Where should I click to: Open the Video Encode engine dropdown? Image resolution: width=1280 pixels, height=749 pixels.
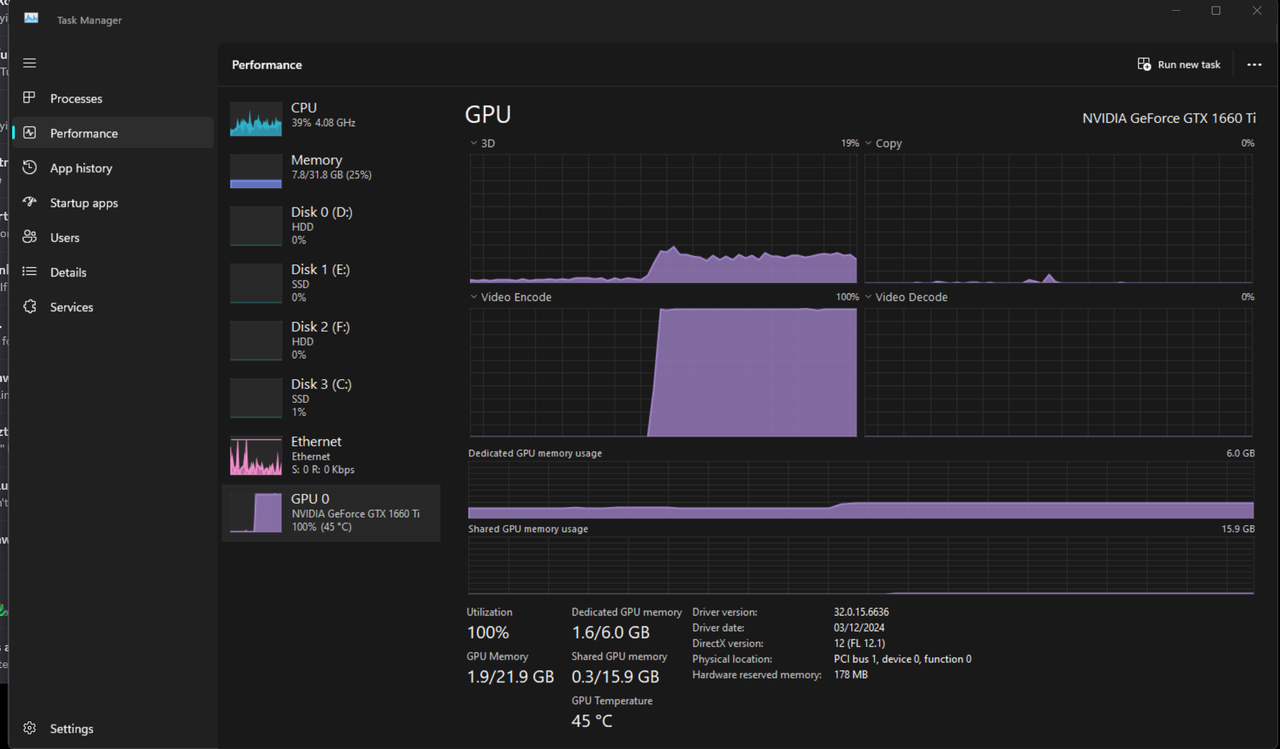click(x=474, y=297)
